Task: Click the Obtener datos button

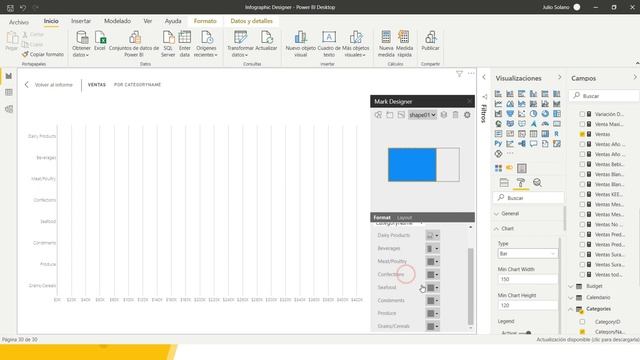Action: pos(81,44)
